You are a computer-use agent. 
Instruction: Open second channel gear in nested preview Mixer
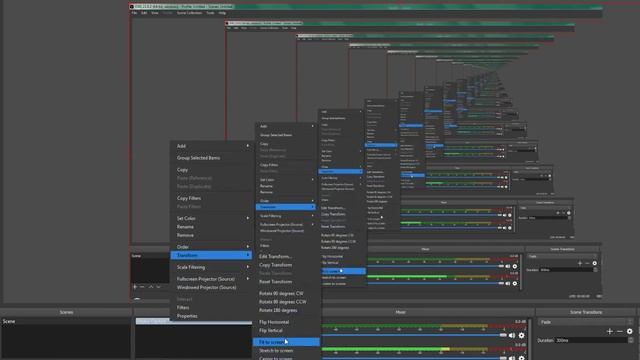[515, 283]
